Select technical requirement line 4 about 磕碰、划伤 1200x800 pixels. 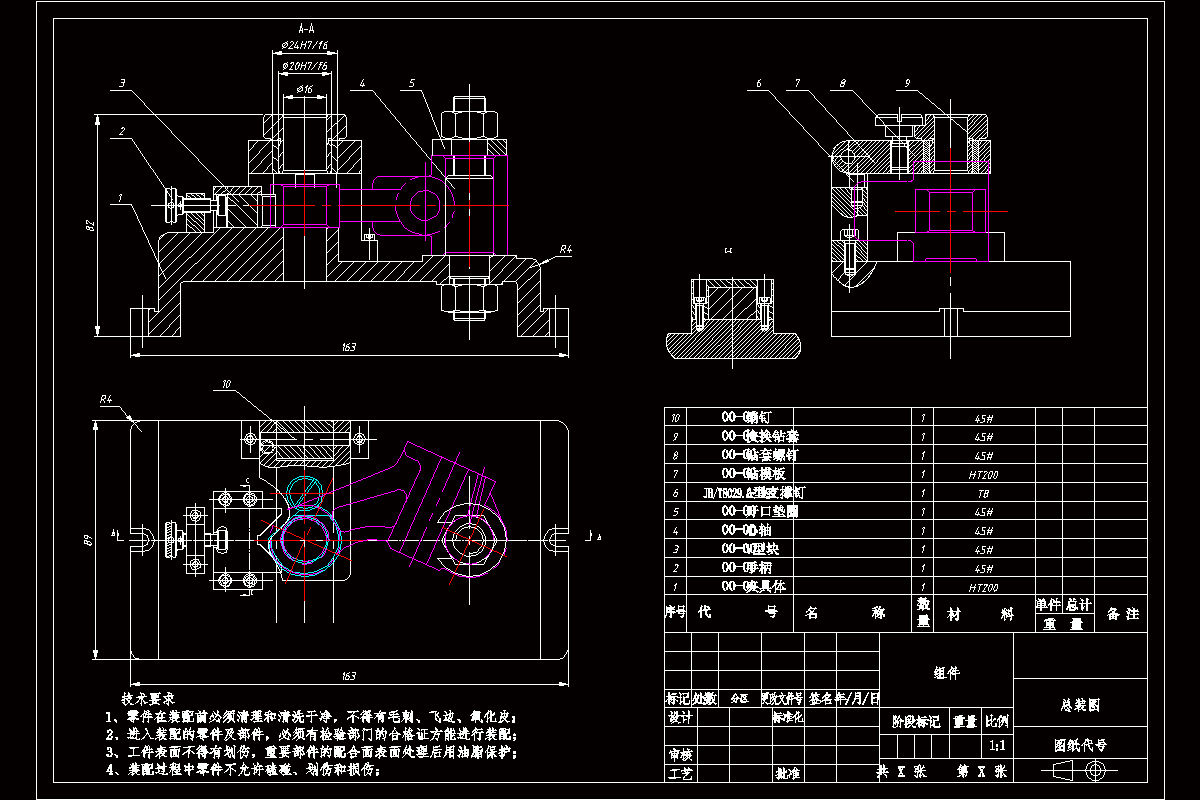(x=244, y=771)
